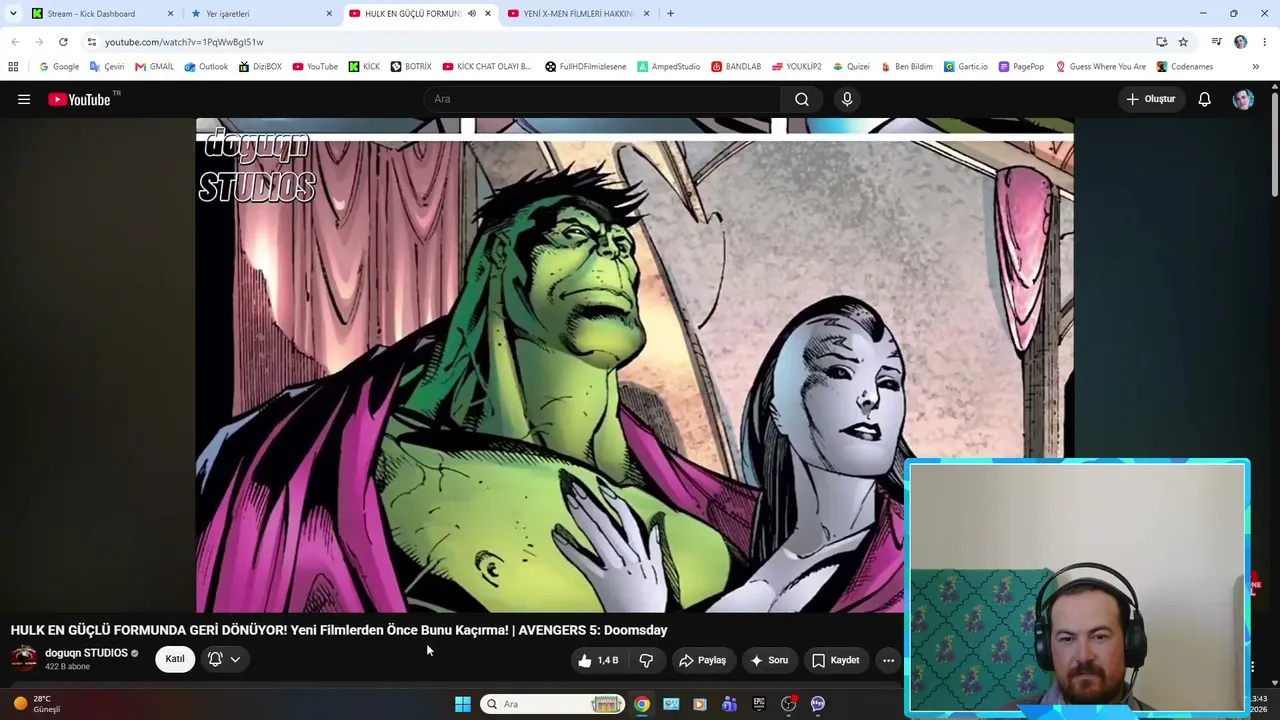Screen dimensions: 1280x720
Task: Open more actions three-dot menu under video
Action: point(888,660)
